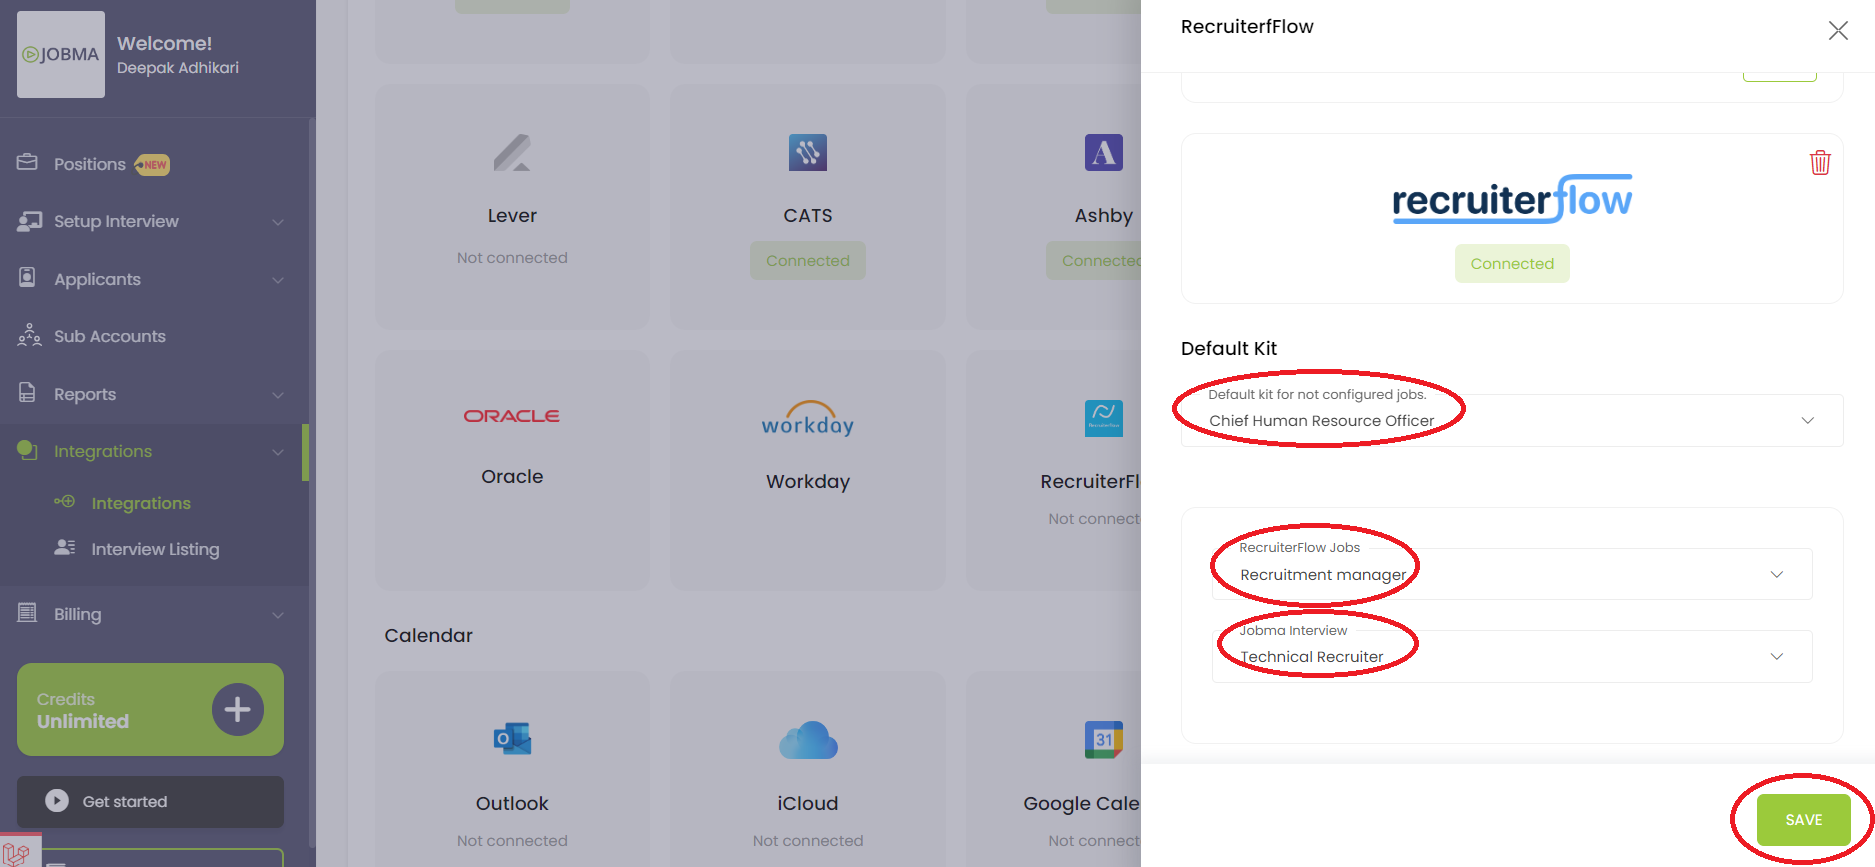Click the Interview Listing icon
Screen dimensions: 1875x867
tap(65, 547)
